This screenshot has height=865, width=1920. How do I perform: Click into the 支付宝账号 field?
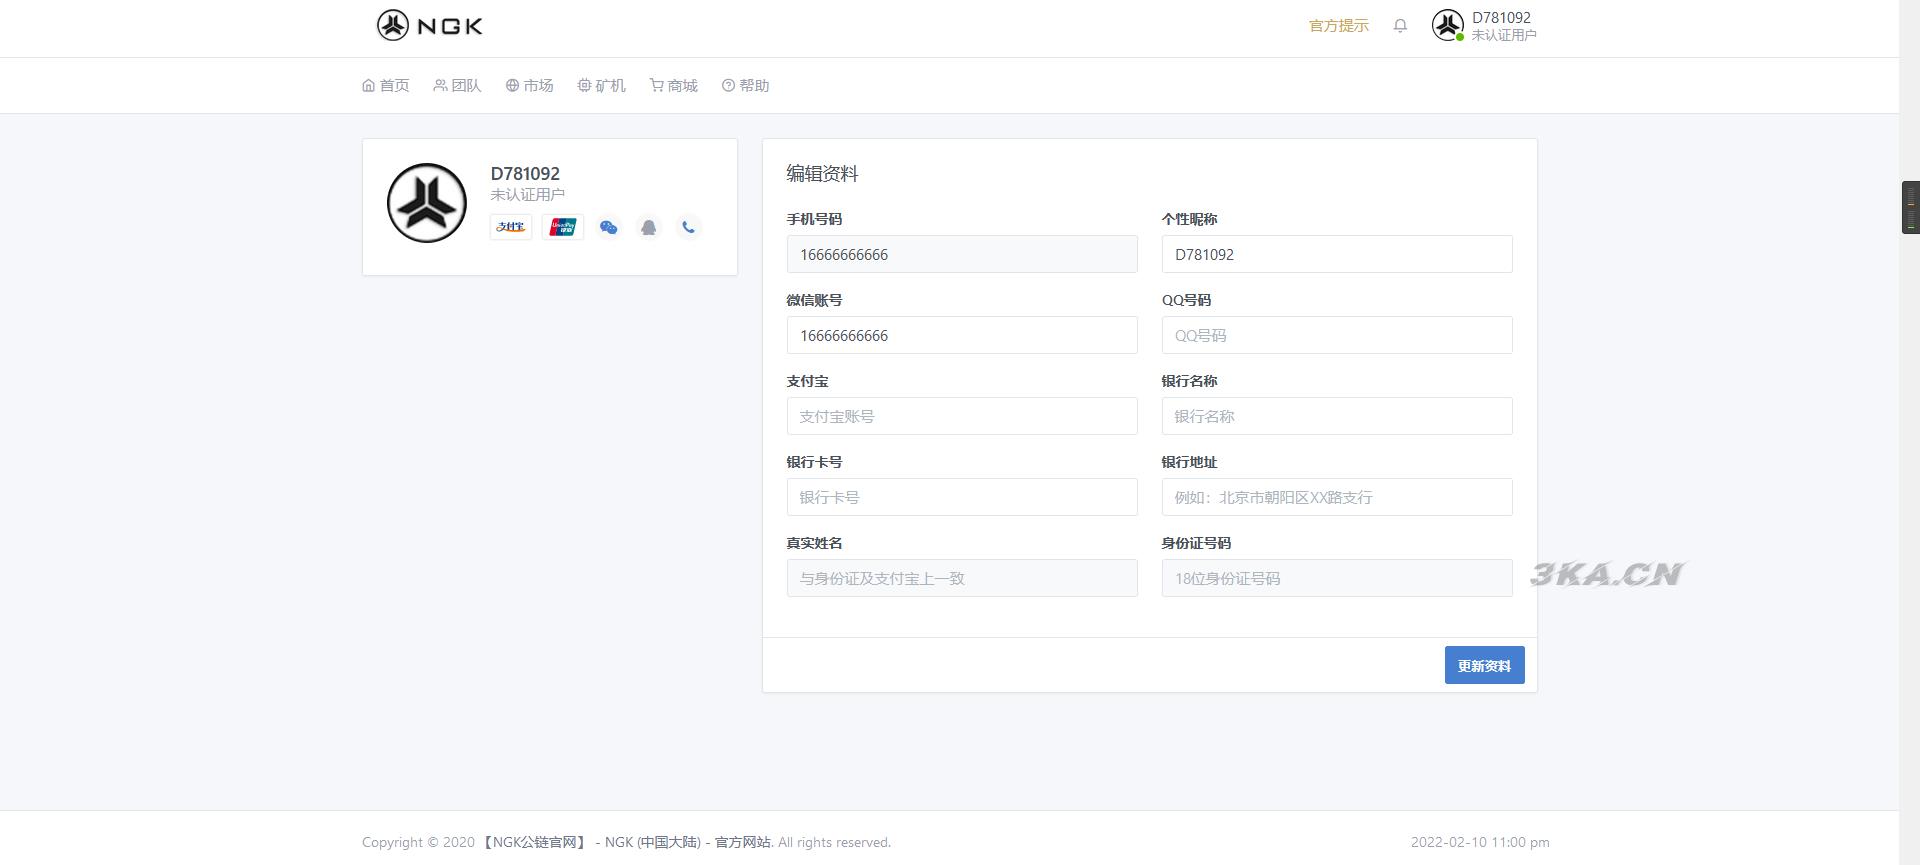coord(961,417)
